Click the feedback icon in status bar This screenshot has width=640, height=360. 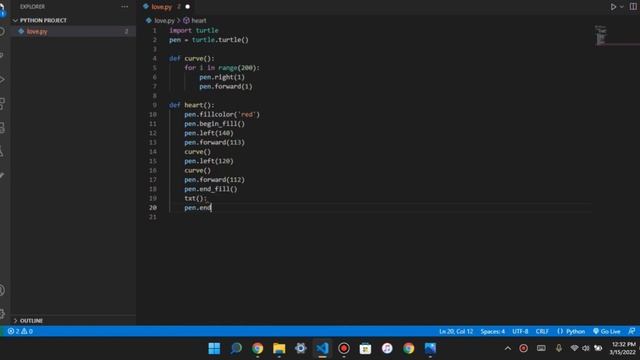[x=631, y=331]
